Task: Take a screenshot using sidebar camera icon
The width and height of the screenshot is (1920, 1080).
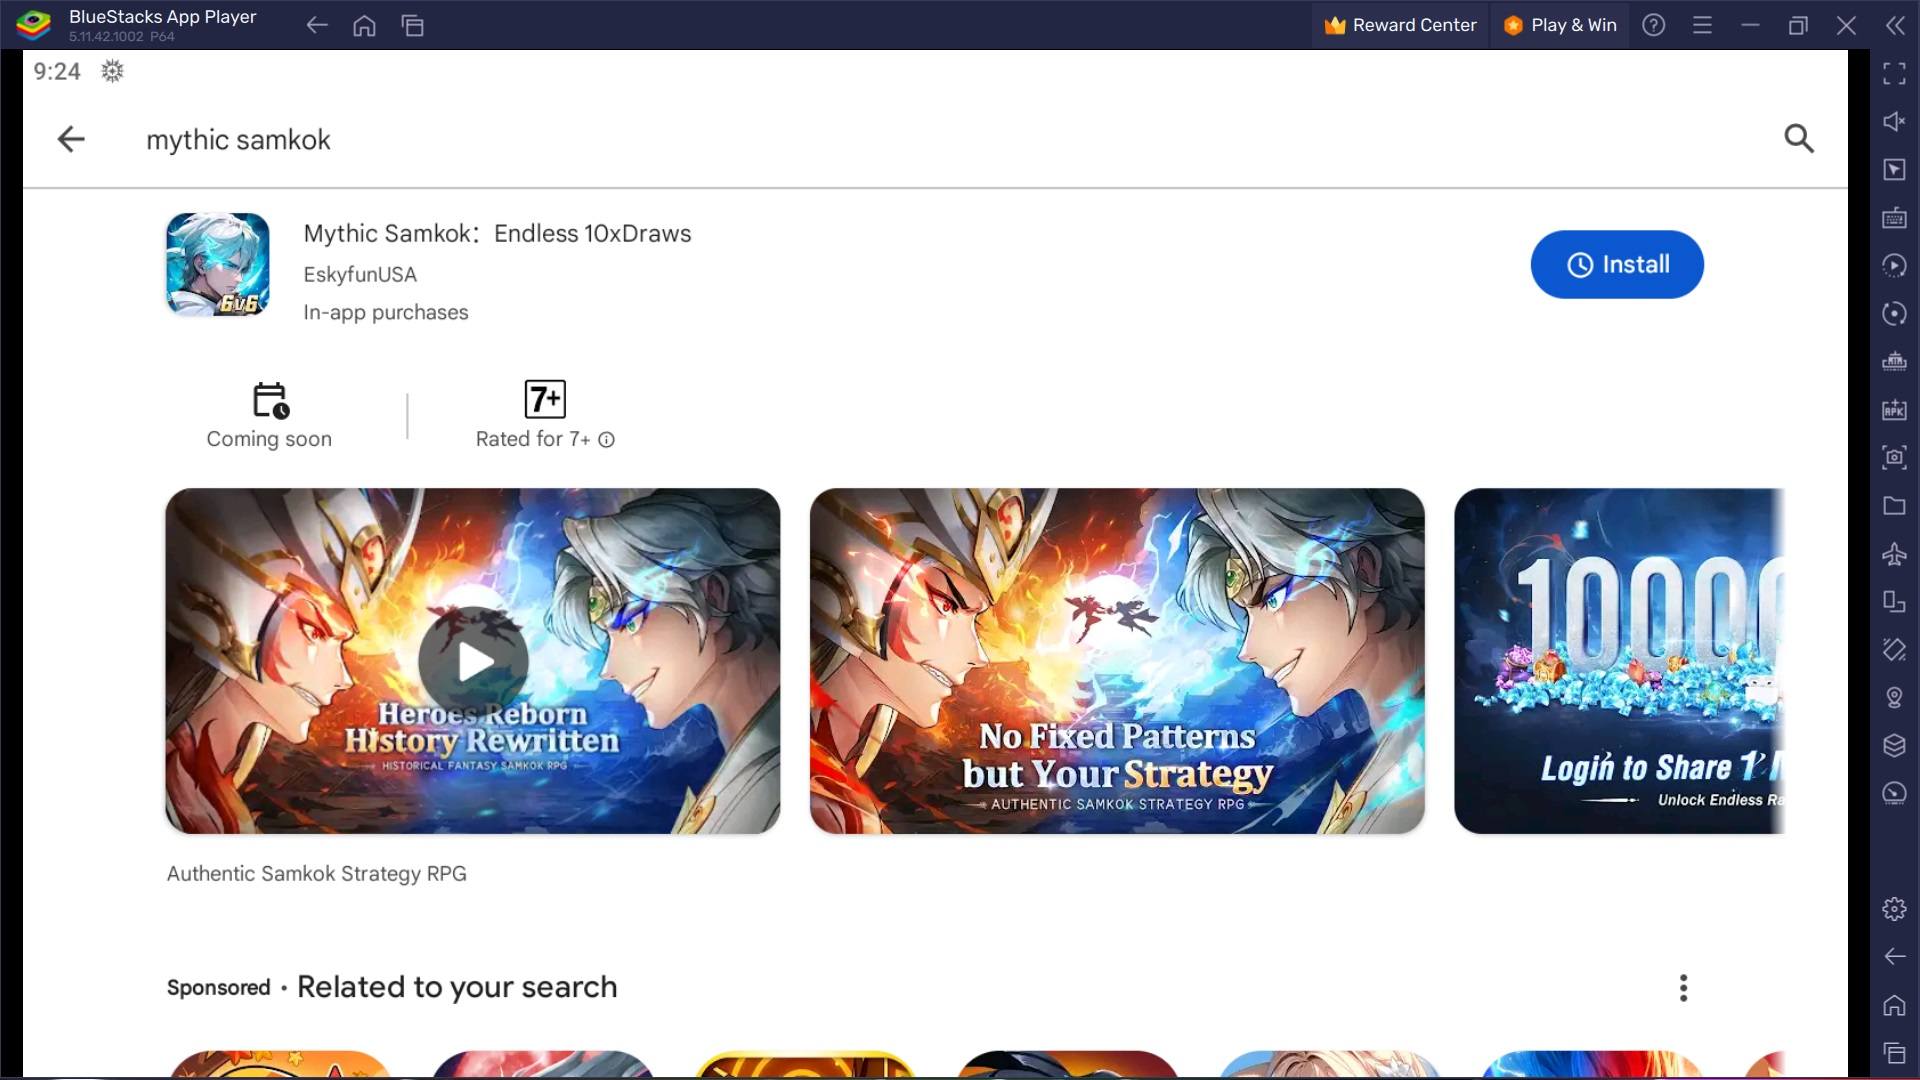Action: click(x=1894, y=457)
